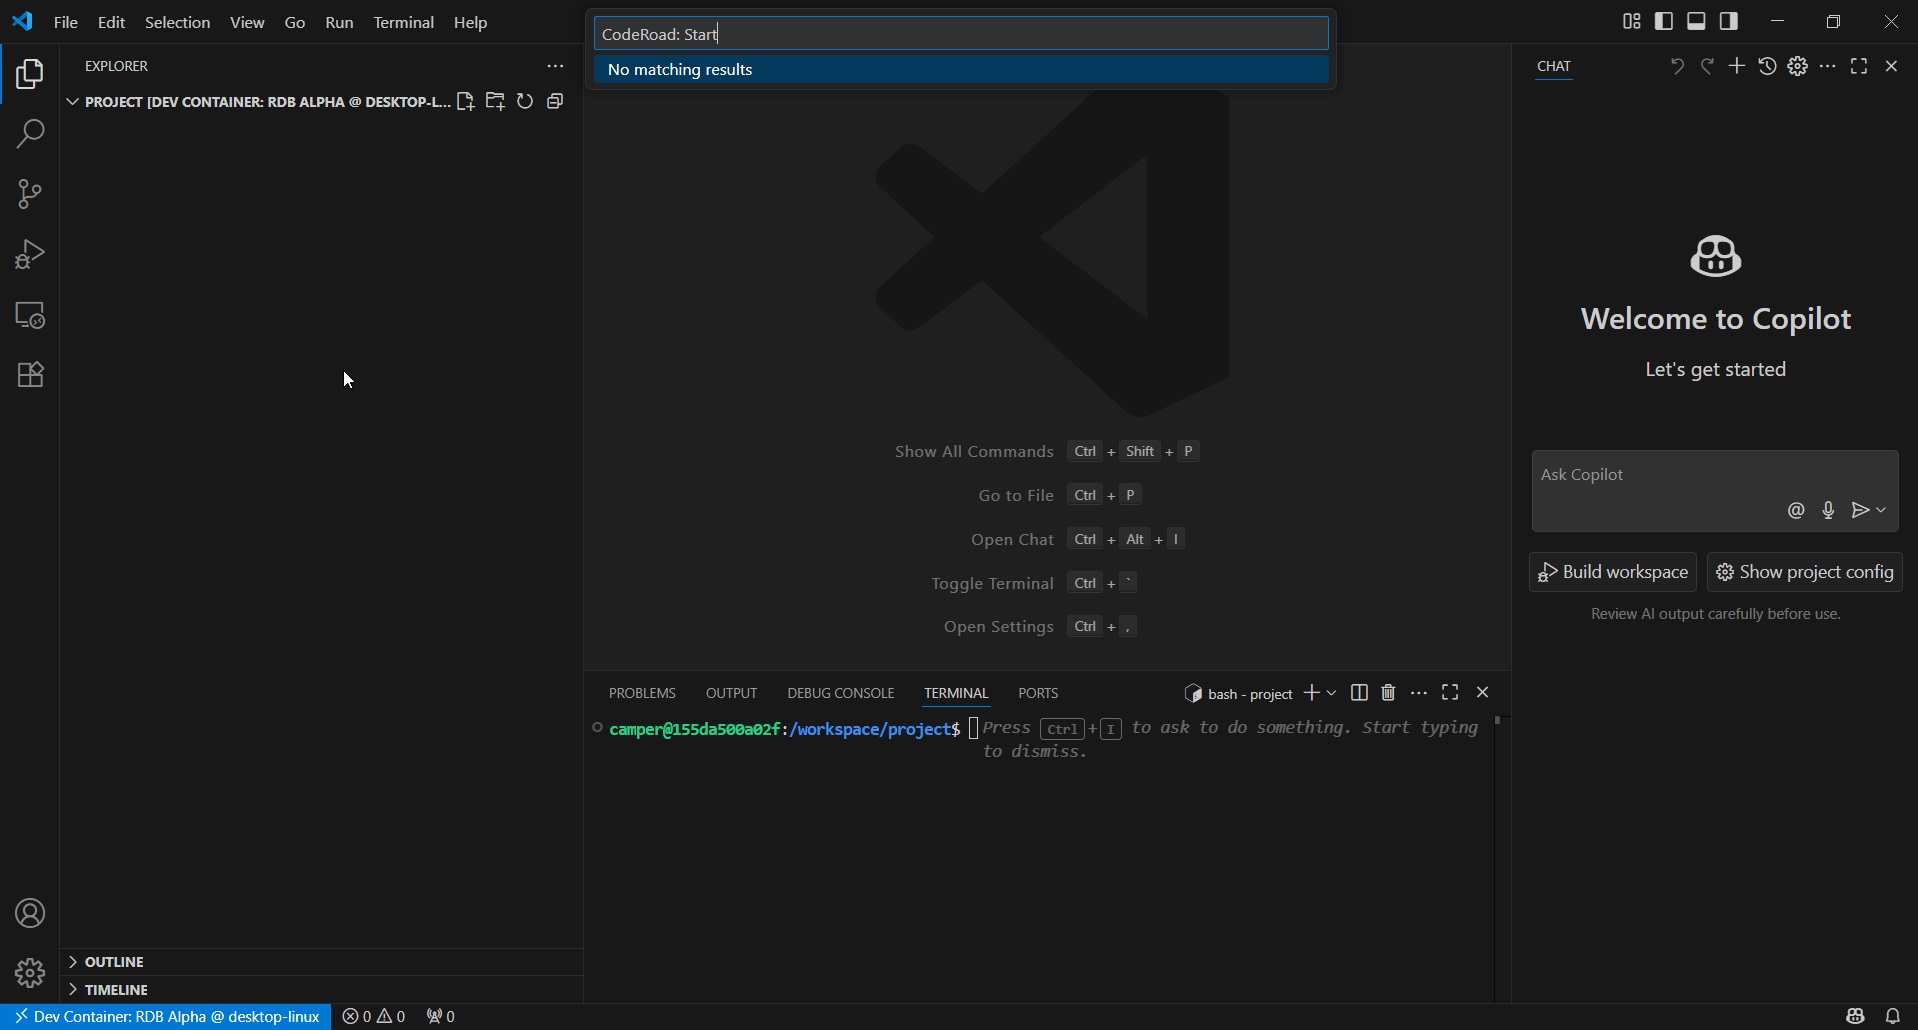The image size is (1918, 1030).
Task: Kill the terminal with trash icon
Action: pos(1388,693)
